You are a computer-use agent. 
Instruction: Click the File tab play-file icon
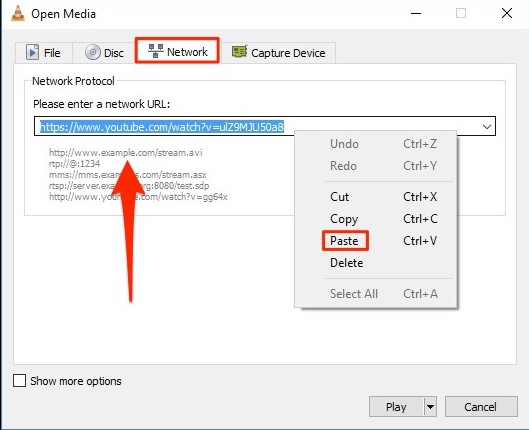(x=32, y=52)
